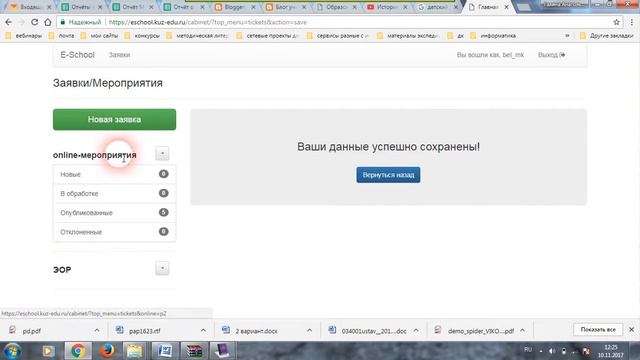Viewport: 640px width, 360px height.
Task: Open the options arrow for pap1623.rtf download
Action: click(203, 330)
